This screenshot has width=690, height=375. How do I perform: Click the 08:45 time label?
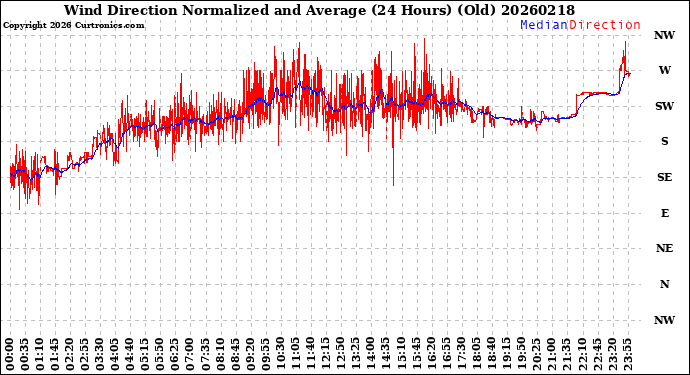(x=235, y=355)
